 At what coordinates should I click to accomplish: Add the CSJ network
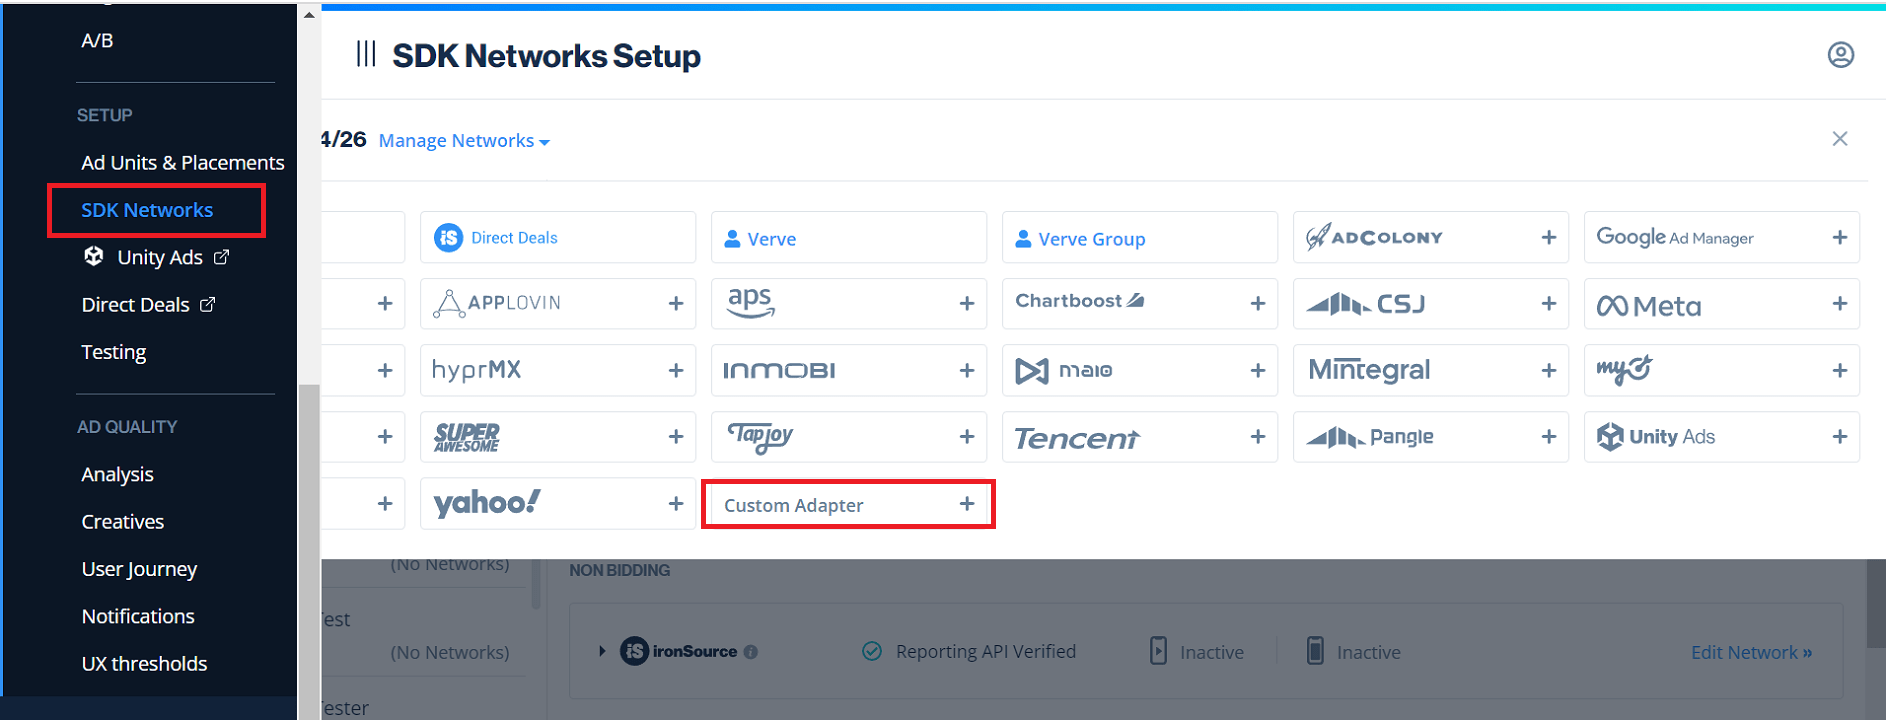tap(1548, 303)
